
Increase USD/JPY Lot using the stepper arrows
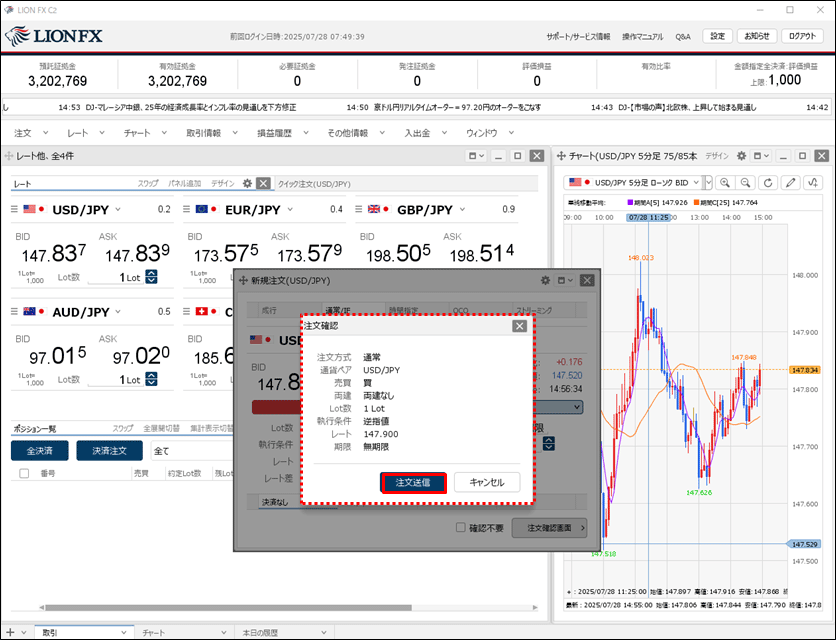click(x=151, y=273)
